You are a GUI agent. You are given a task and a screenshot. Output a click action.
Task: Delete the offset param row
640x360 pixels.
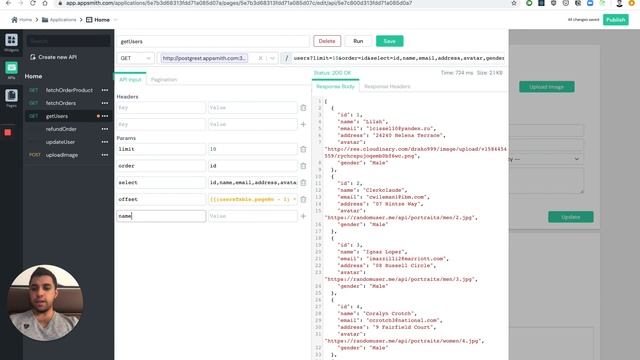303,199
